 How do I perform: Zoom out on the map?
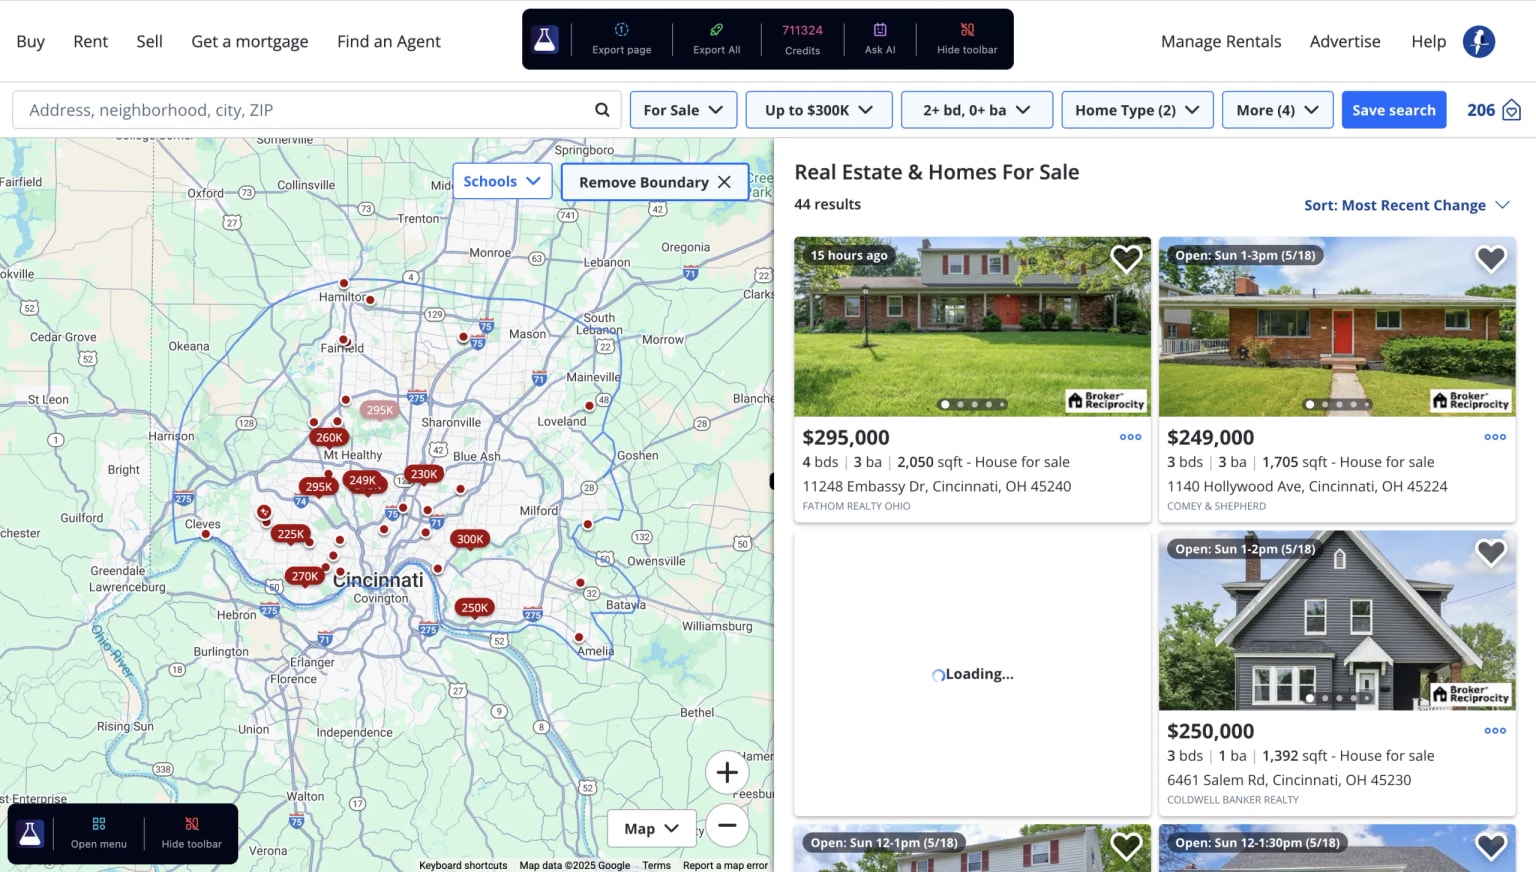(x=727, y=825)
